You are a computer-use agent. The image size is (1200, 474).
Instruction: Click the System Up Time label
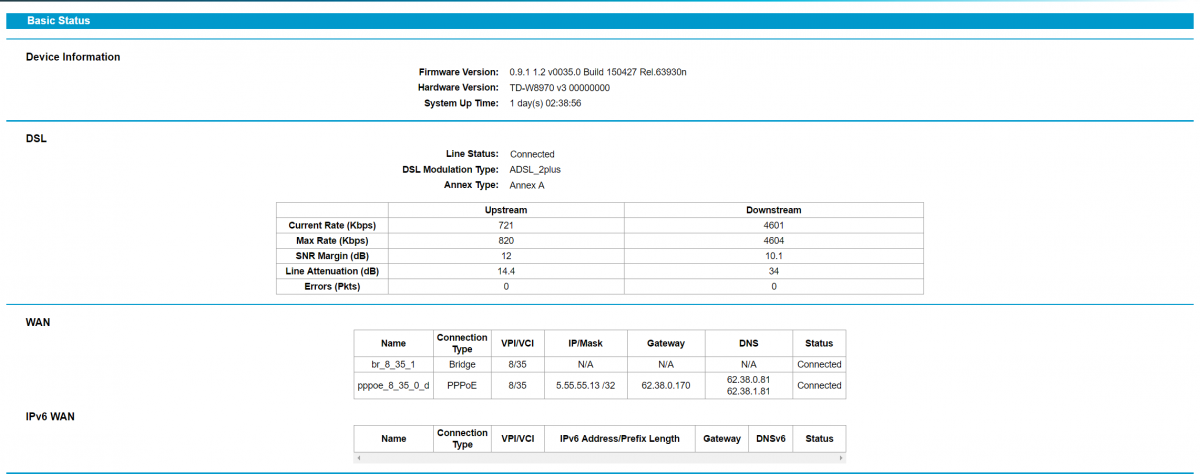click(461, 103)
